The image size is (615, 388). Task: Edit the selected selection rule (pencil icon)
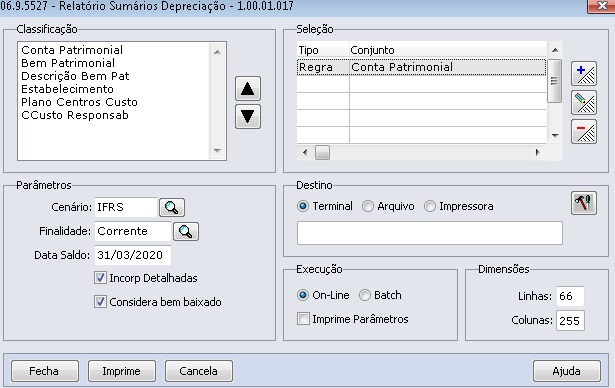click(584, 103)
